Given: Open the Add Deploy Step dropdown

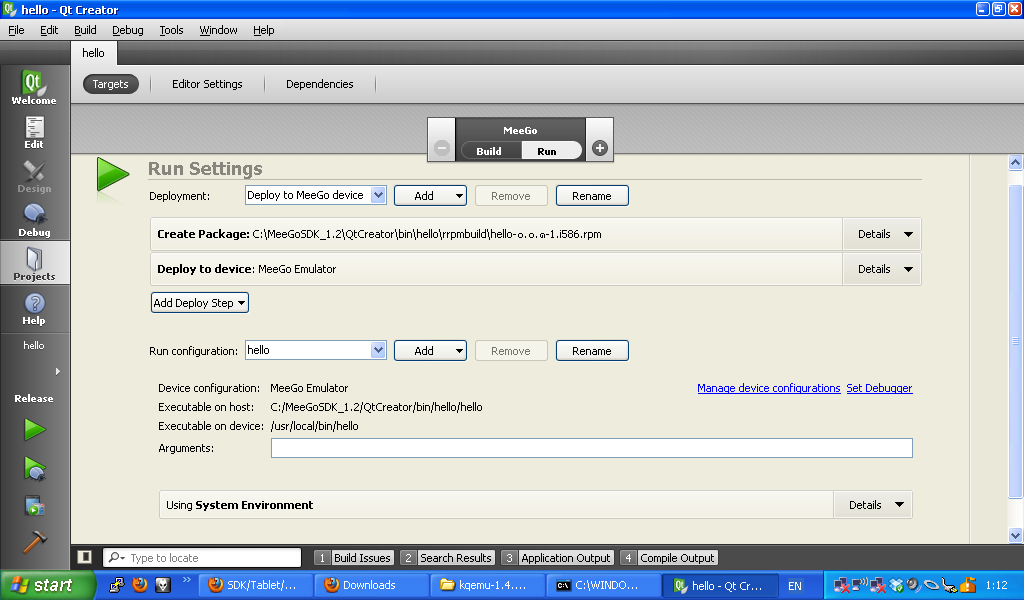Looking at the screenshot, I should click(200, 303).
